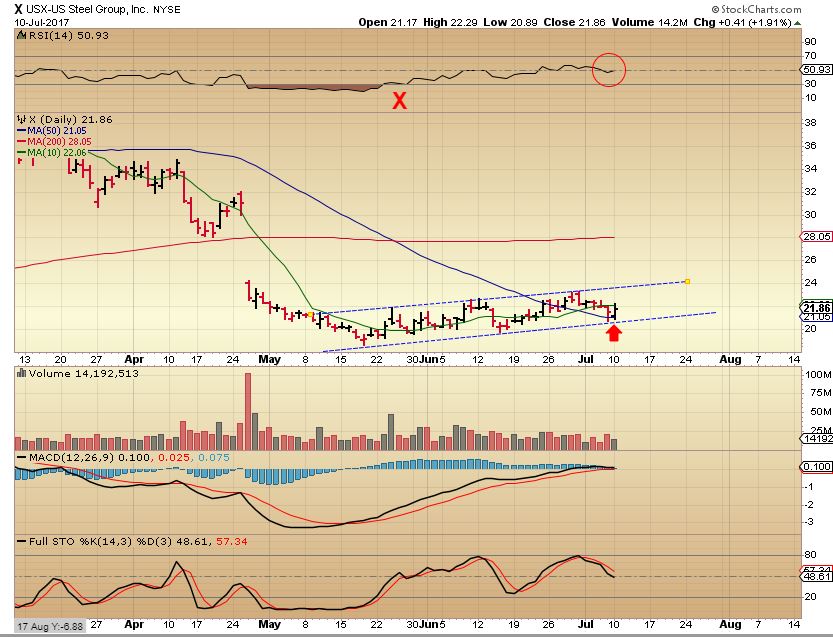This screenshot has width=833, height=637.
Task: Click the large X ticker symbol in the header
Action: tap(19, 9)
